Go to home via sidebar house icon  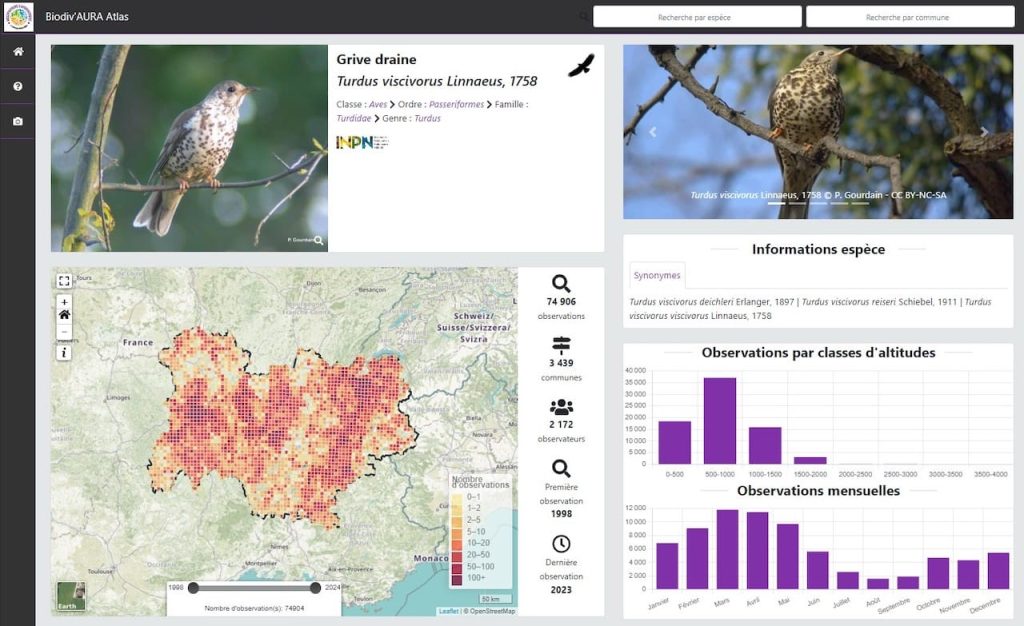tap(17, 52)
